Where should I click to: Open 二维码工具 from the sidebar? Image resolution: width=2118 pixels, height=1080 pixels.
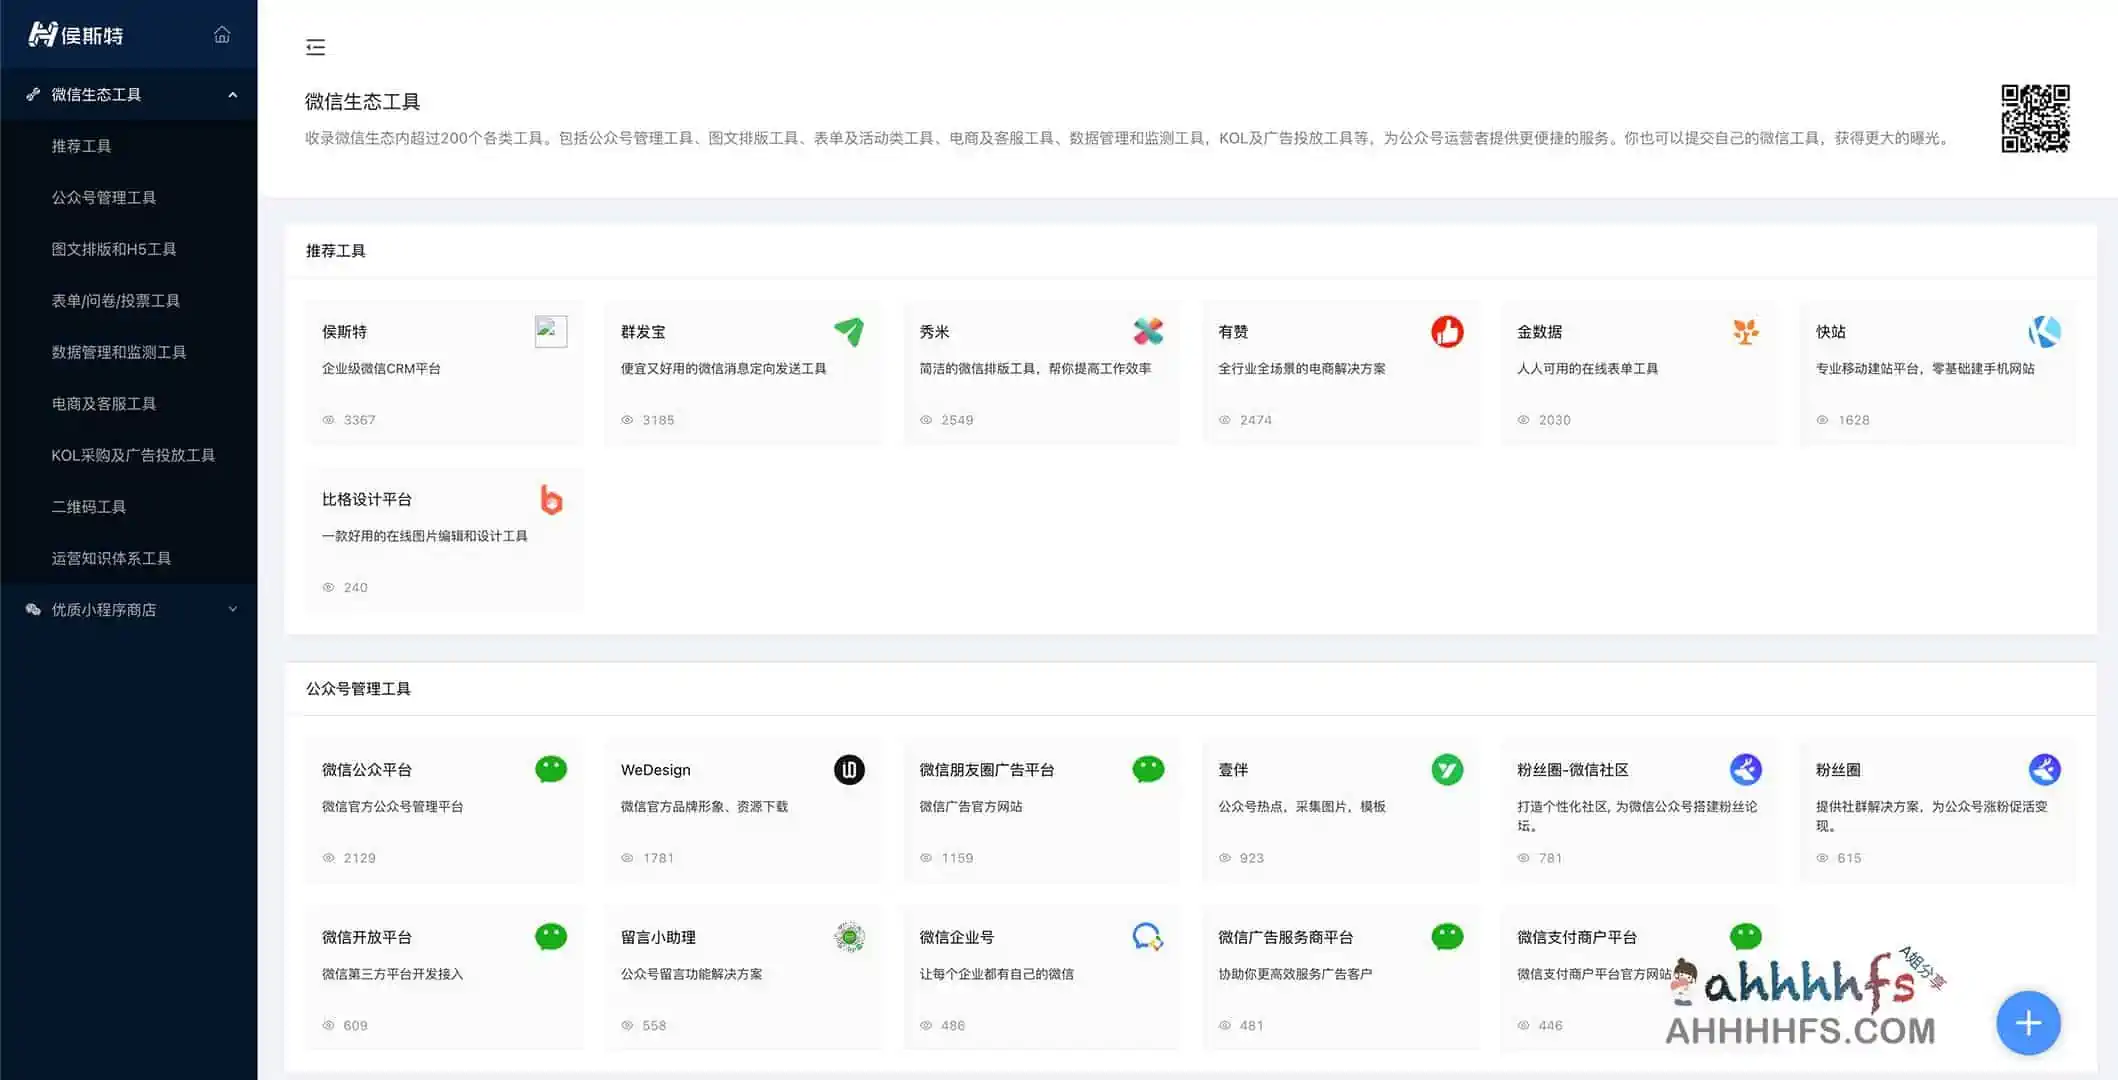(x=89, y=506)
